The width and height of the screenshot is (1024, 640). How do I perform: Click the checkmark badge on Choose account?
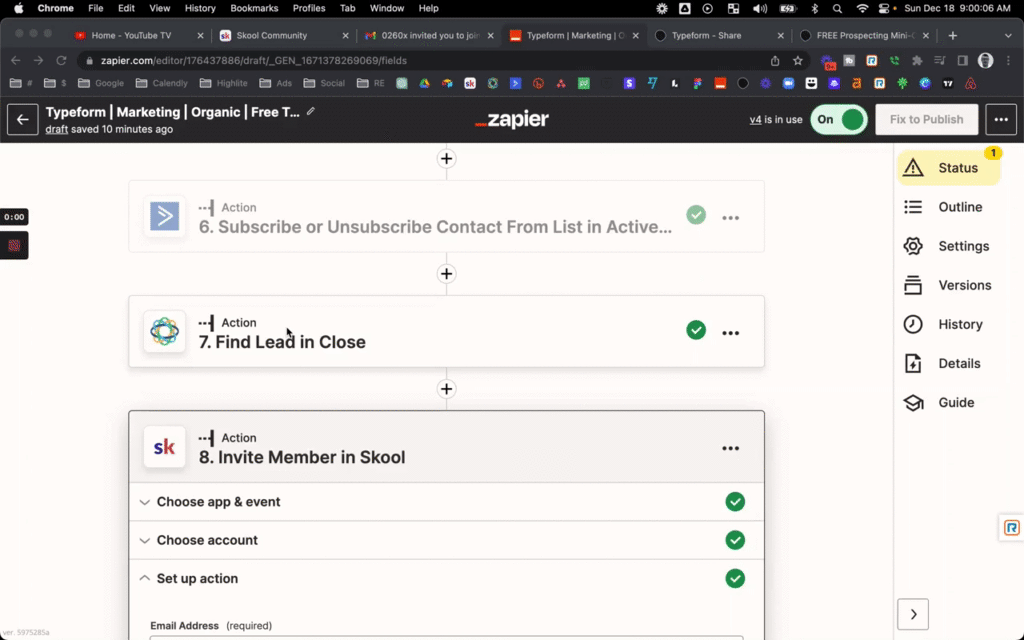coord(735,540)
